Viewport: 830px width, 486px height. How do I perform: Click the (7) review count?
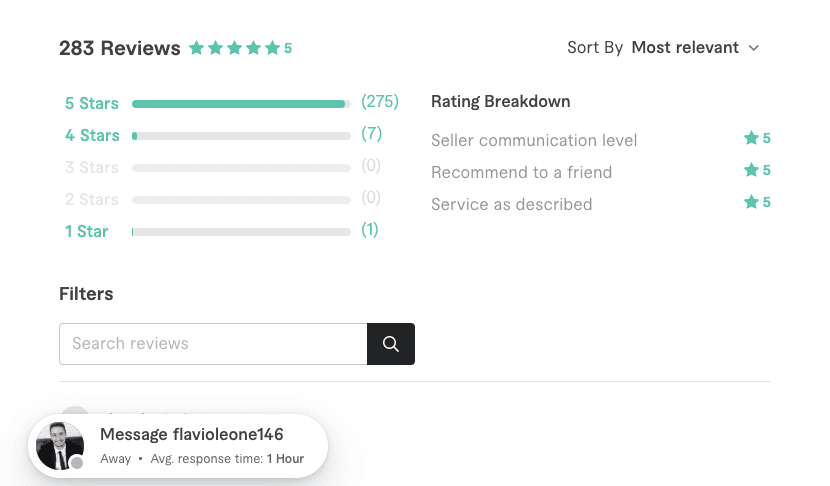pos(372,133)
